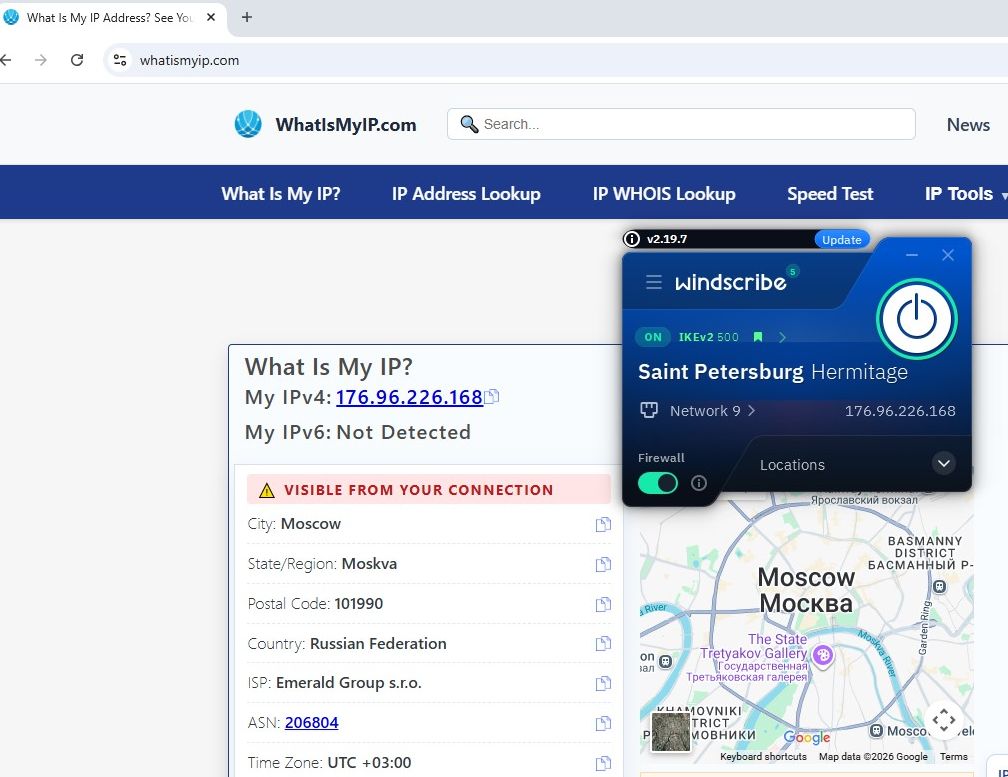
Task: Click the site search input field
Action: tap(681, 124)
